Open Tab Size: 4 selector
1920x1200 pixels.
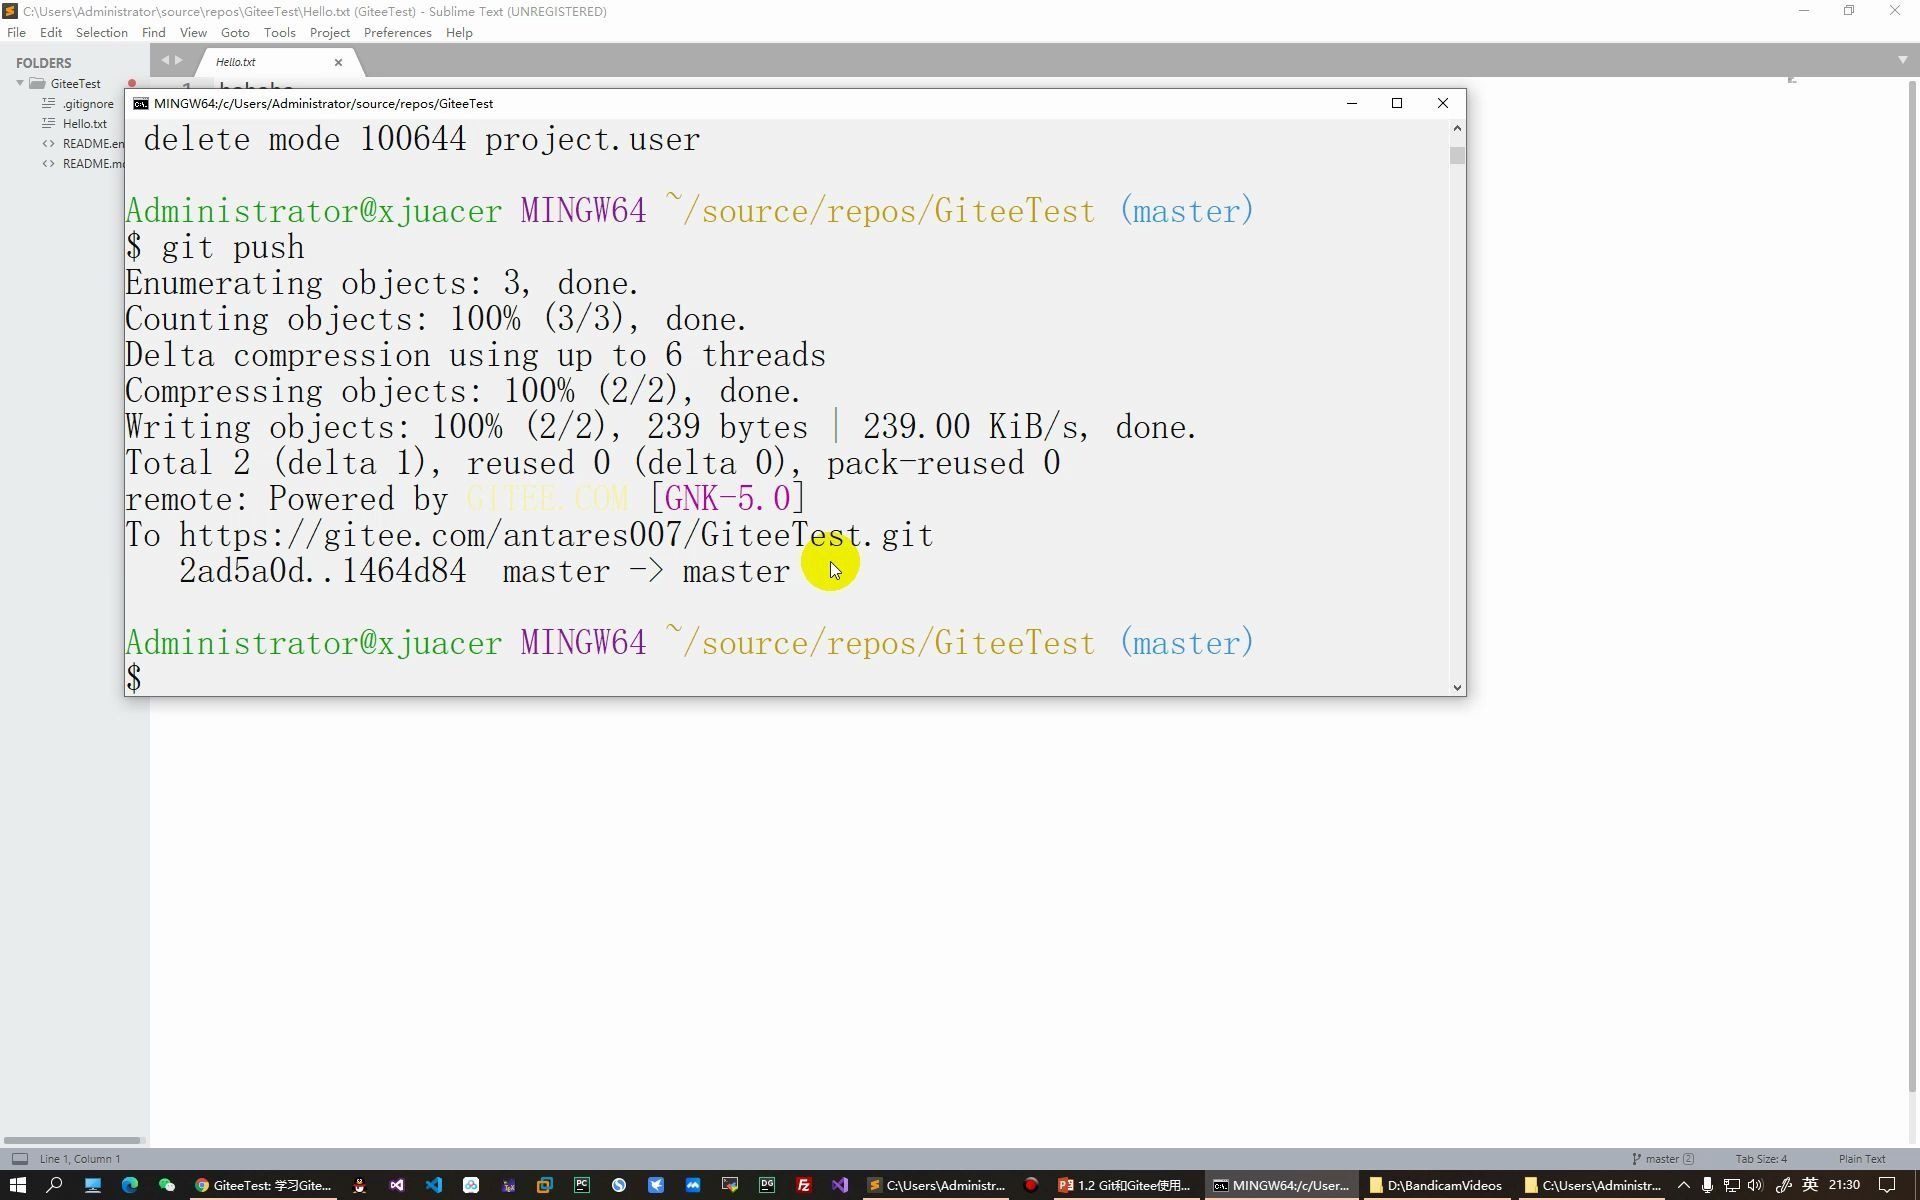coord(1760,1159)
